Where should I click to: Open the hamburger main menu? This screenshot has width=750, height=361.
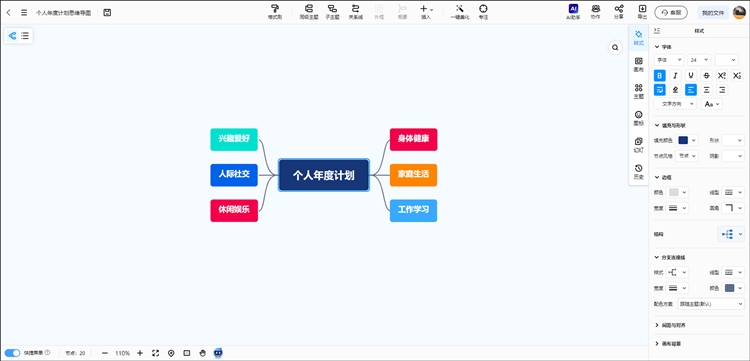[x=24, y=12]
